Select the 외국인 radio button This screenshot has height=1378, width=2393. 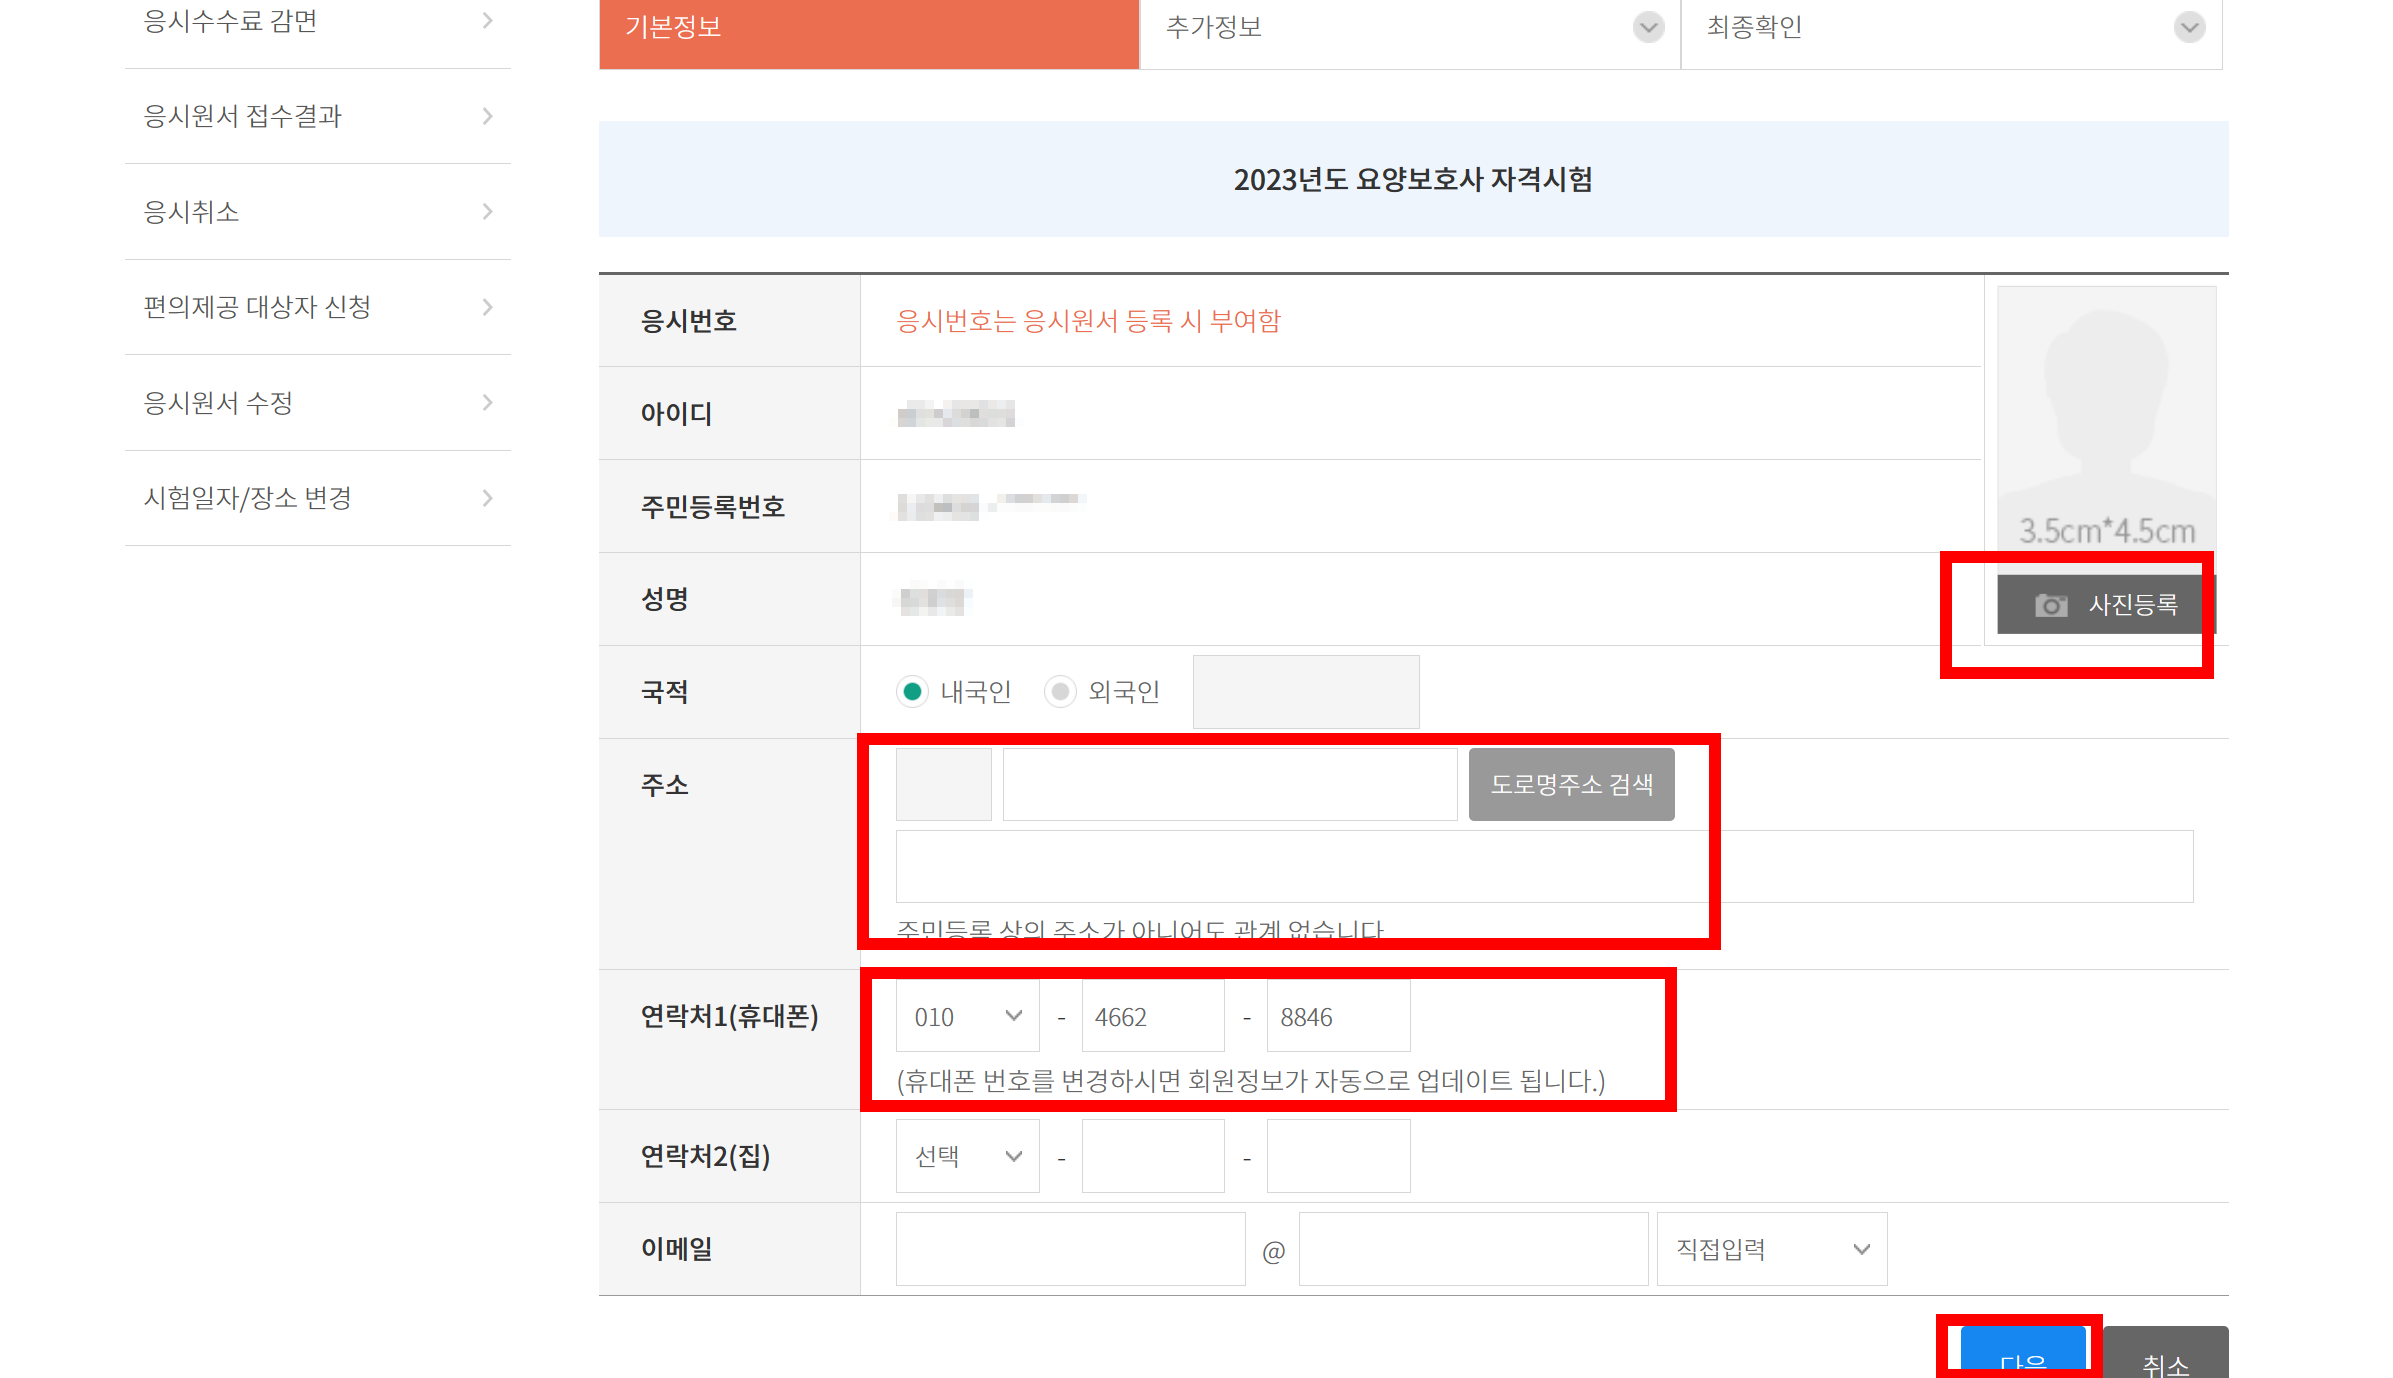pos(1060,691)
